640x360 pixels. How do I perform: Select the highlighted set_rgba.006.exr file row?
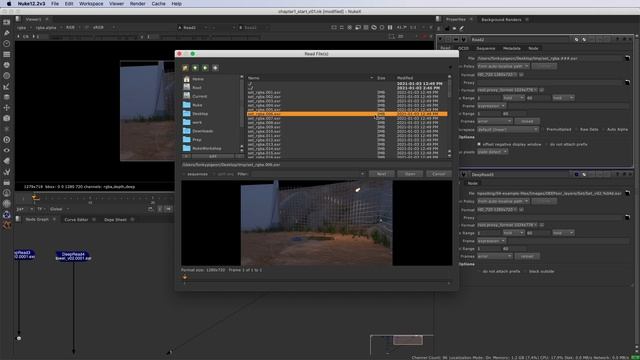click(x=347, y=114)
